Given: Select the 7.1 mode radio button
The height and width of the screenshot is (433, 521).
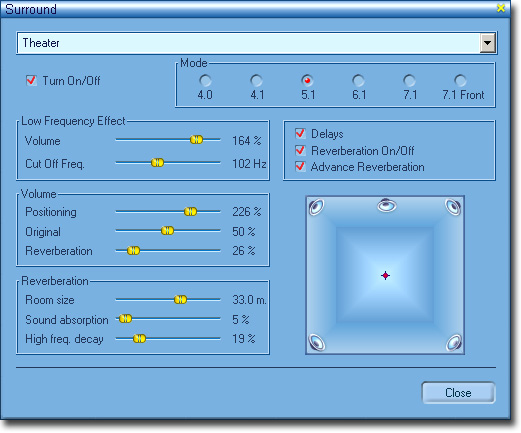Looking at the screenshot, I should [x=409, y=80].
